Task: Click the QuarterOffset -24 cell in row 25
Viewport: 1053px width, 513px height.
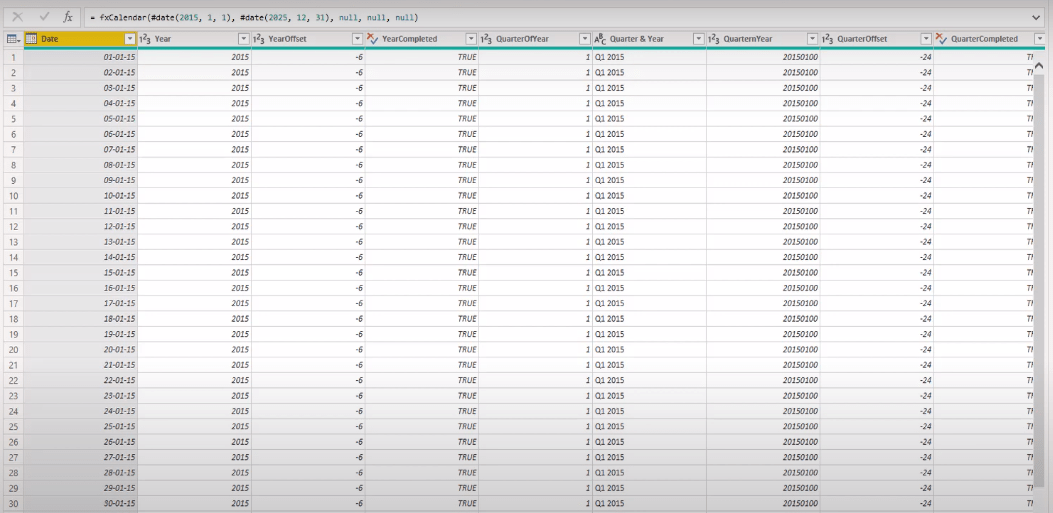Action: (877, 426)
